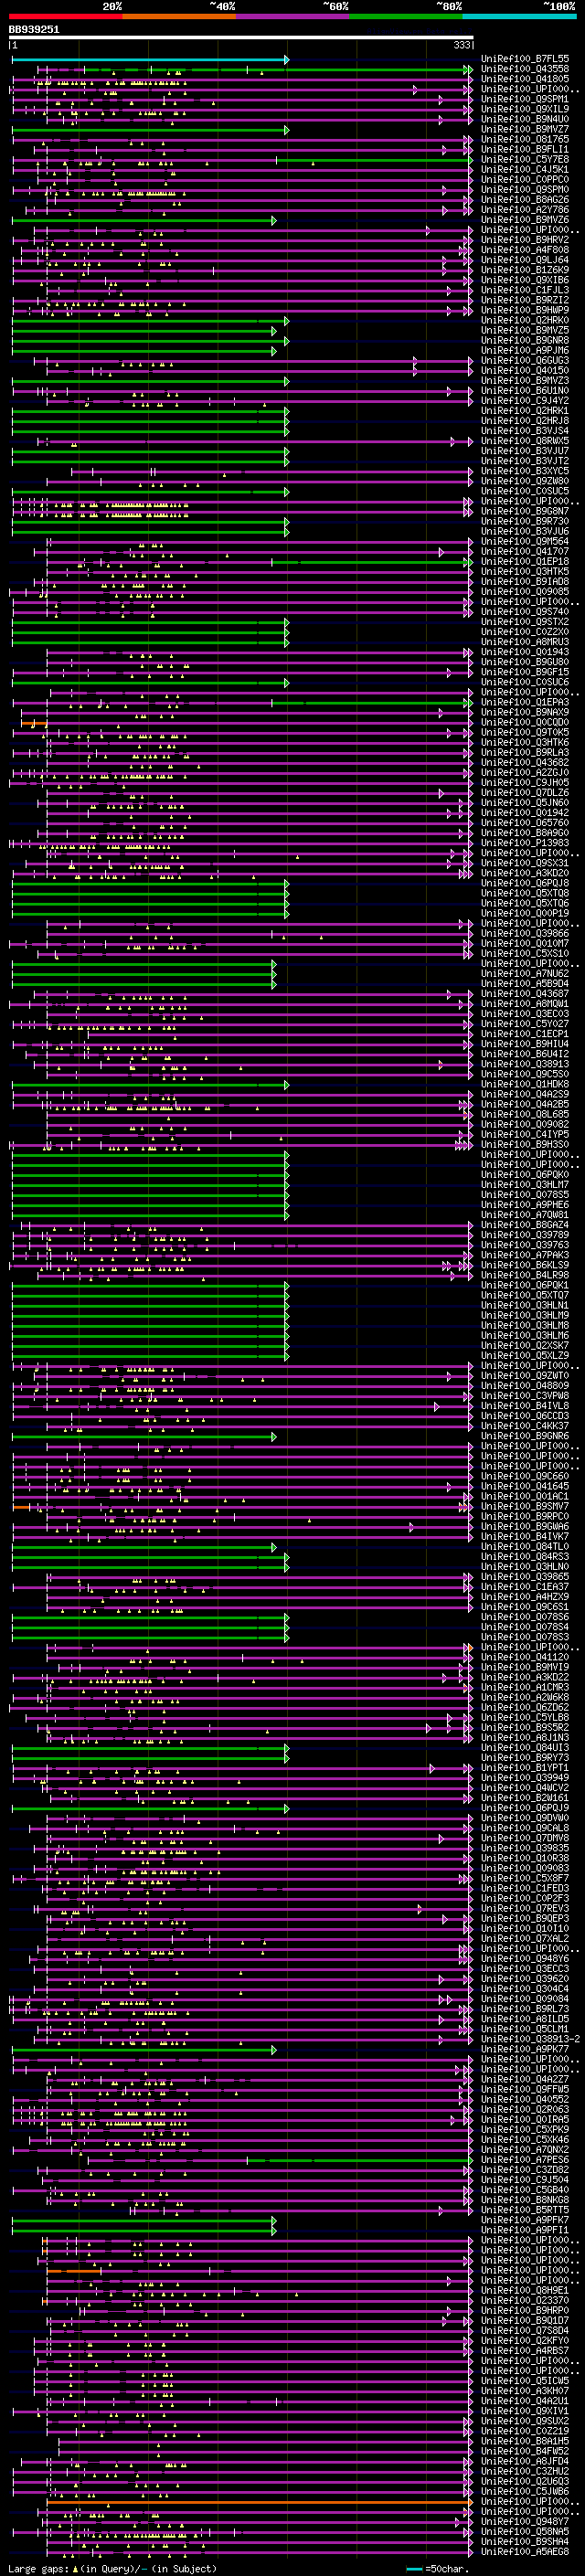Open hit UniRef100_B8AGZ6

525,199
